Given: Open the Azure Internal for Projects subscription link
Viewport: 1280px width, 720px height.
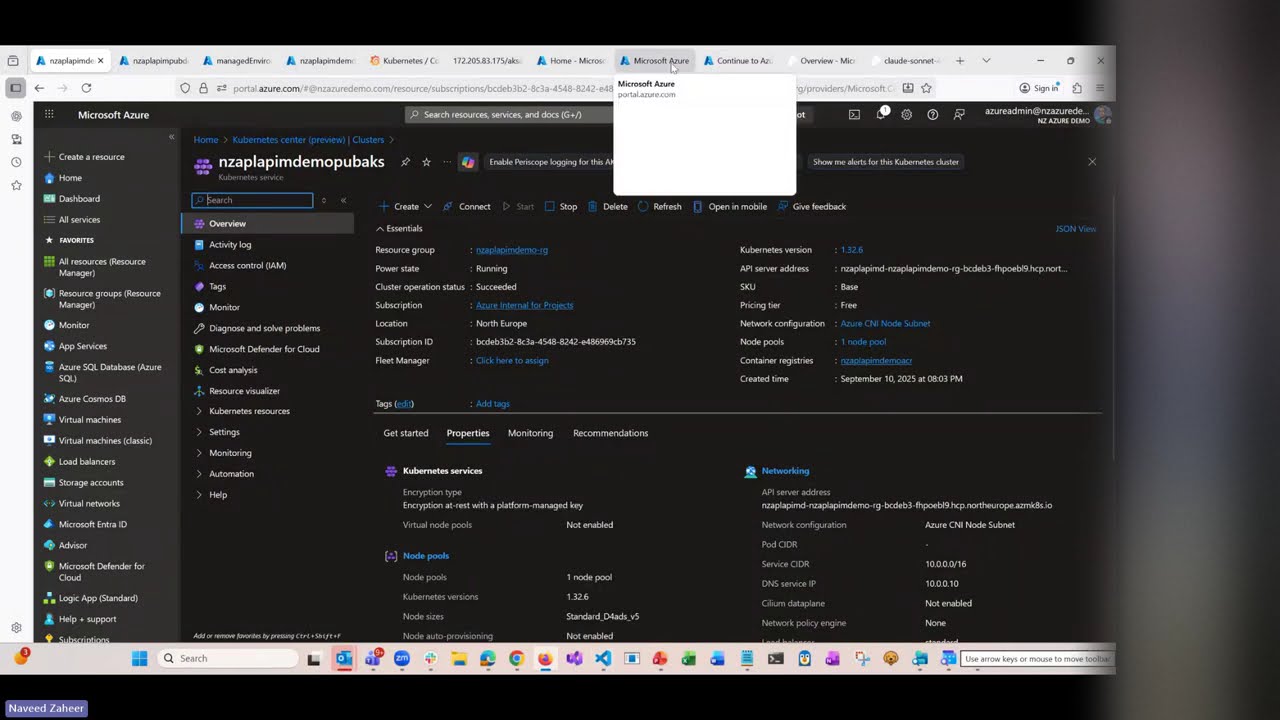Looking at the screenshot, I should pos(524,305).
